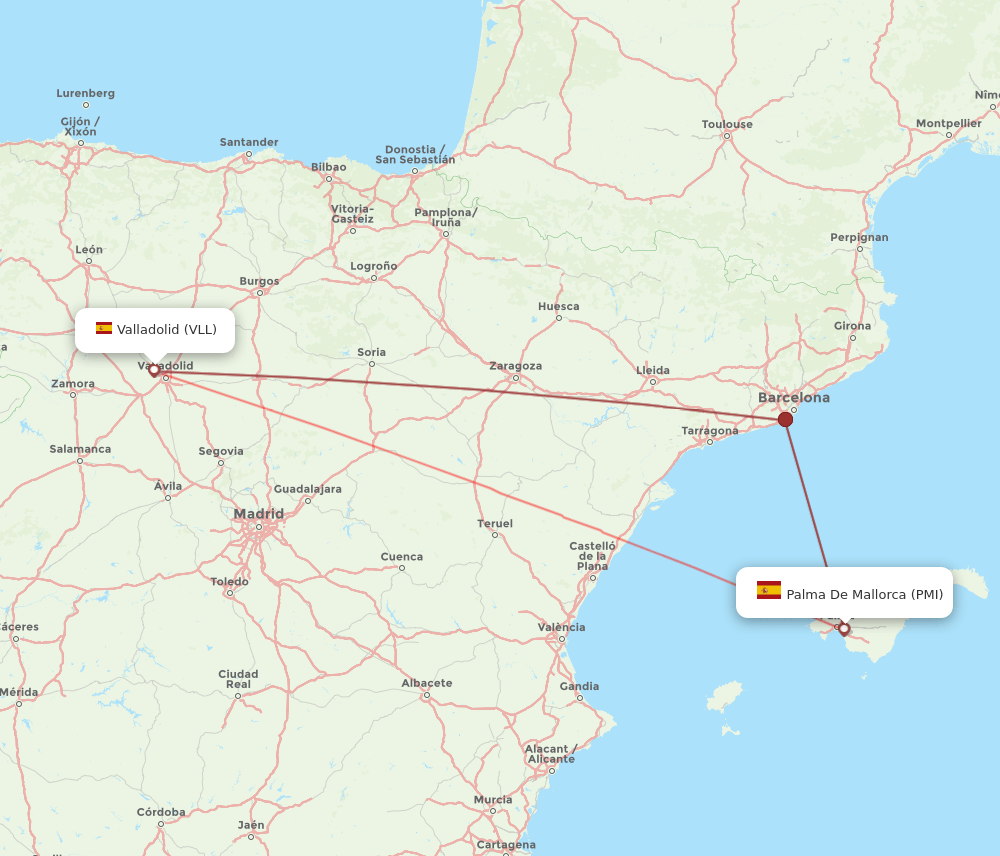
Task: Click the Pamplona/Iruña city label
Action: click(446, 217)
